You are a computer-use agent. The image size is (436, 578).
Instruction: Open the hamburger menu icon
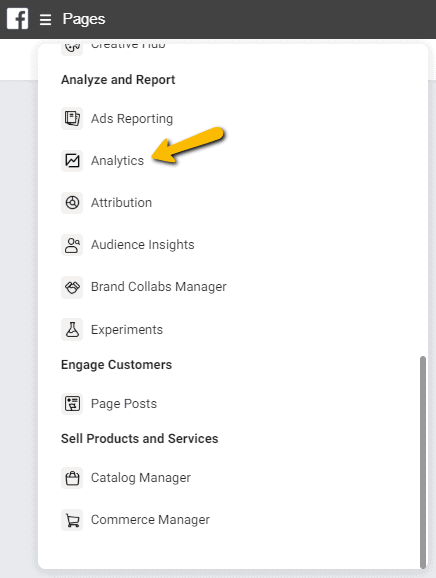point(45,20)
